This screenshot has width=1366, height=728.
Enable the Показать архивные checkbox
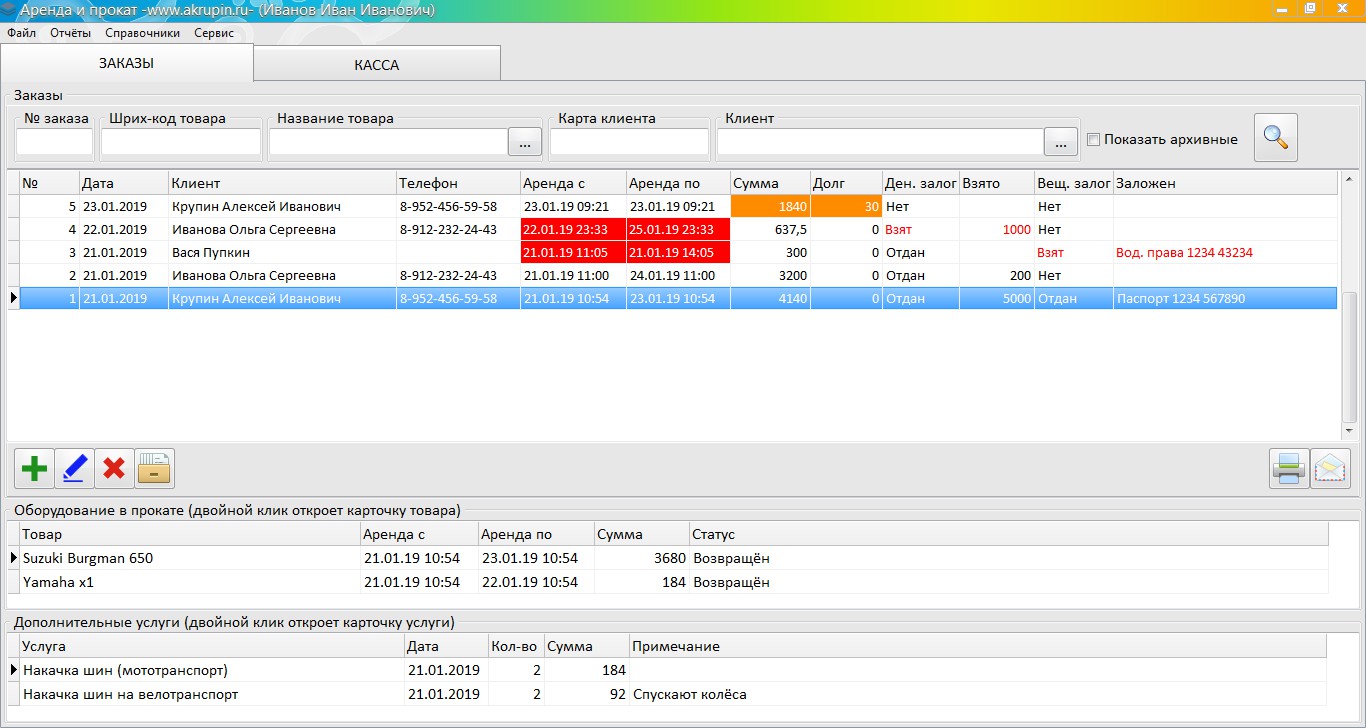click(x=1093, y=140)
